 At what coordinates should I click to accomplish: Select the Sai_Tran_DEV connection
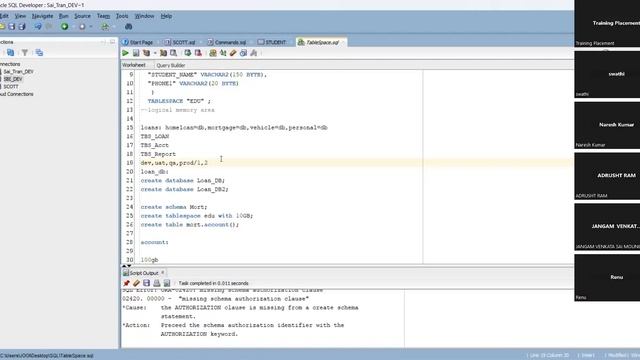pyautogui.click(x=18, y=71)
